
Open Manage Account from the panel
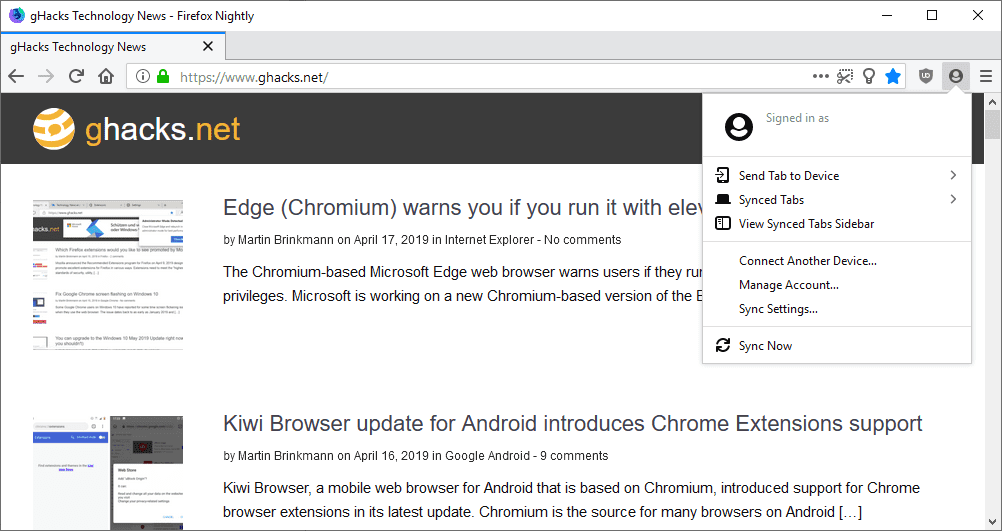pos(788,285)
